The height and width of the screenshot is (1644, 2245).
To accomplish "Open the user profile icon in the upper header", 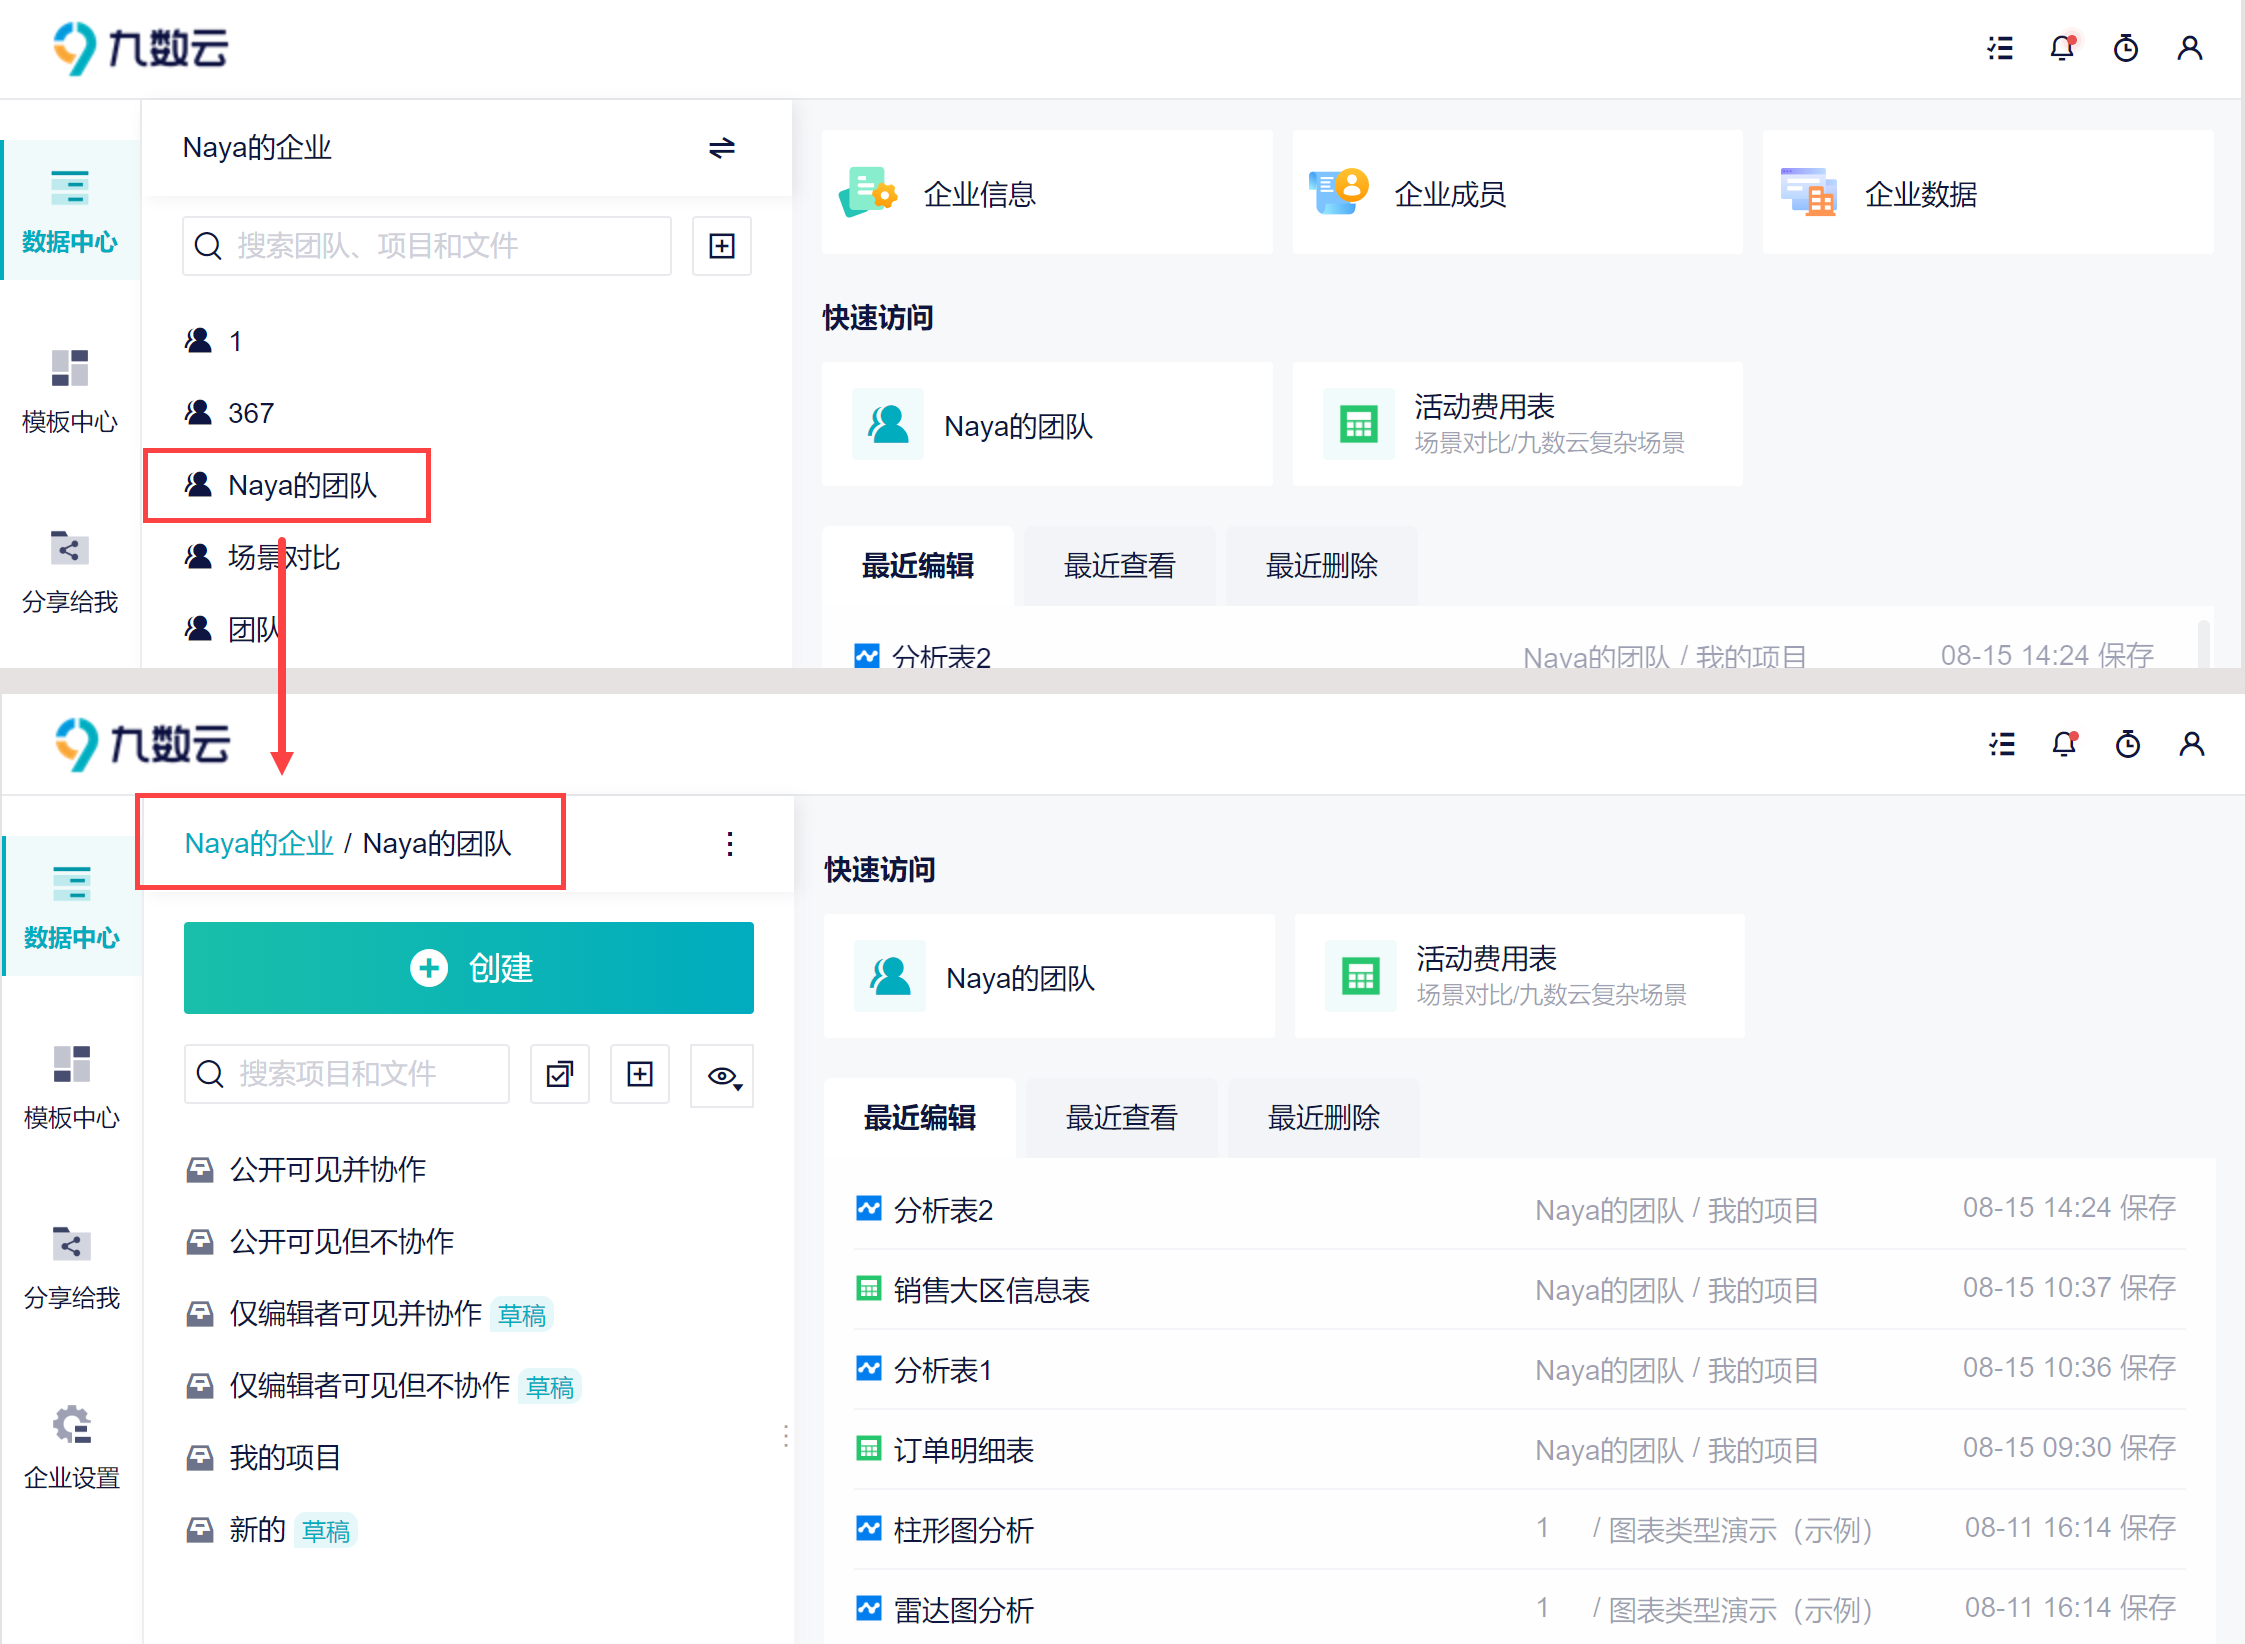I will click(2190, 48).
